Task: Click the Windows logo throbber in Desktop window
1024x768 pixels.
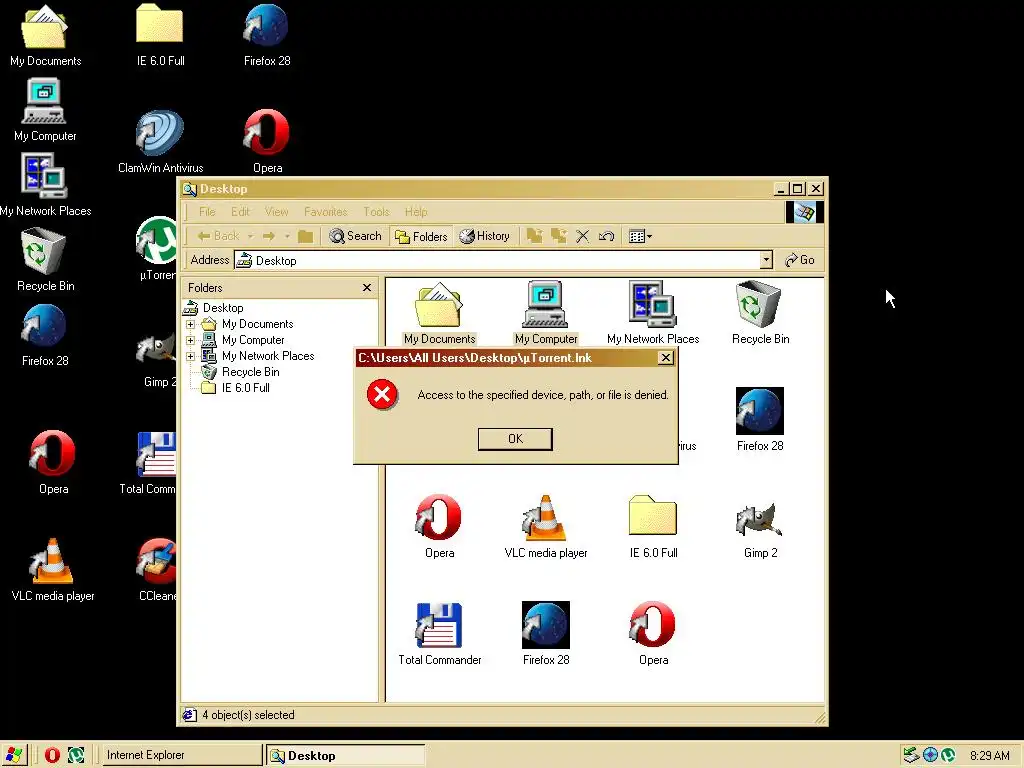Action: (804, 212)
